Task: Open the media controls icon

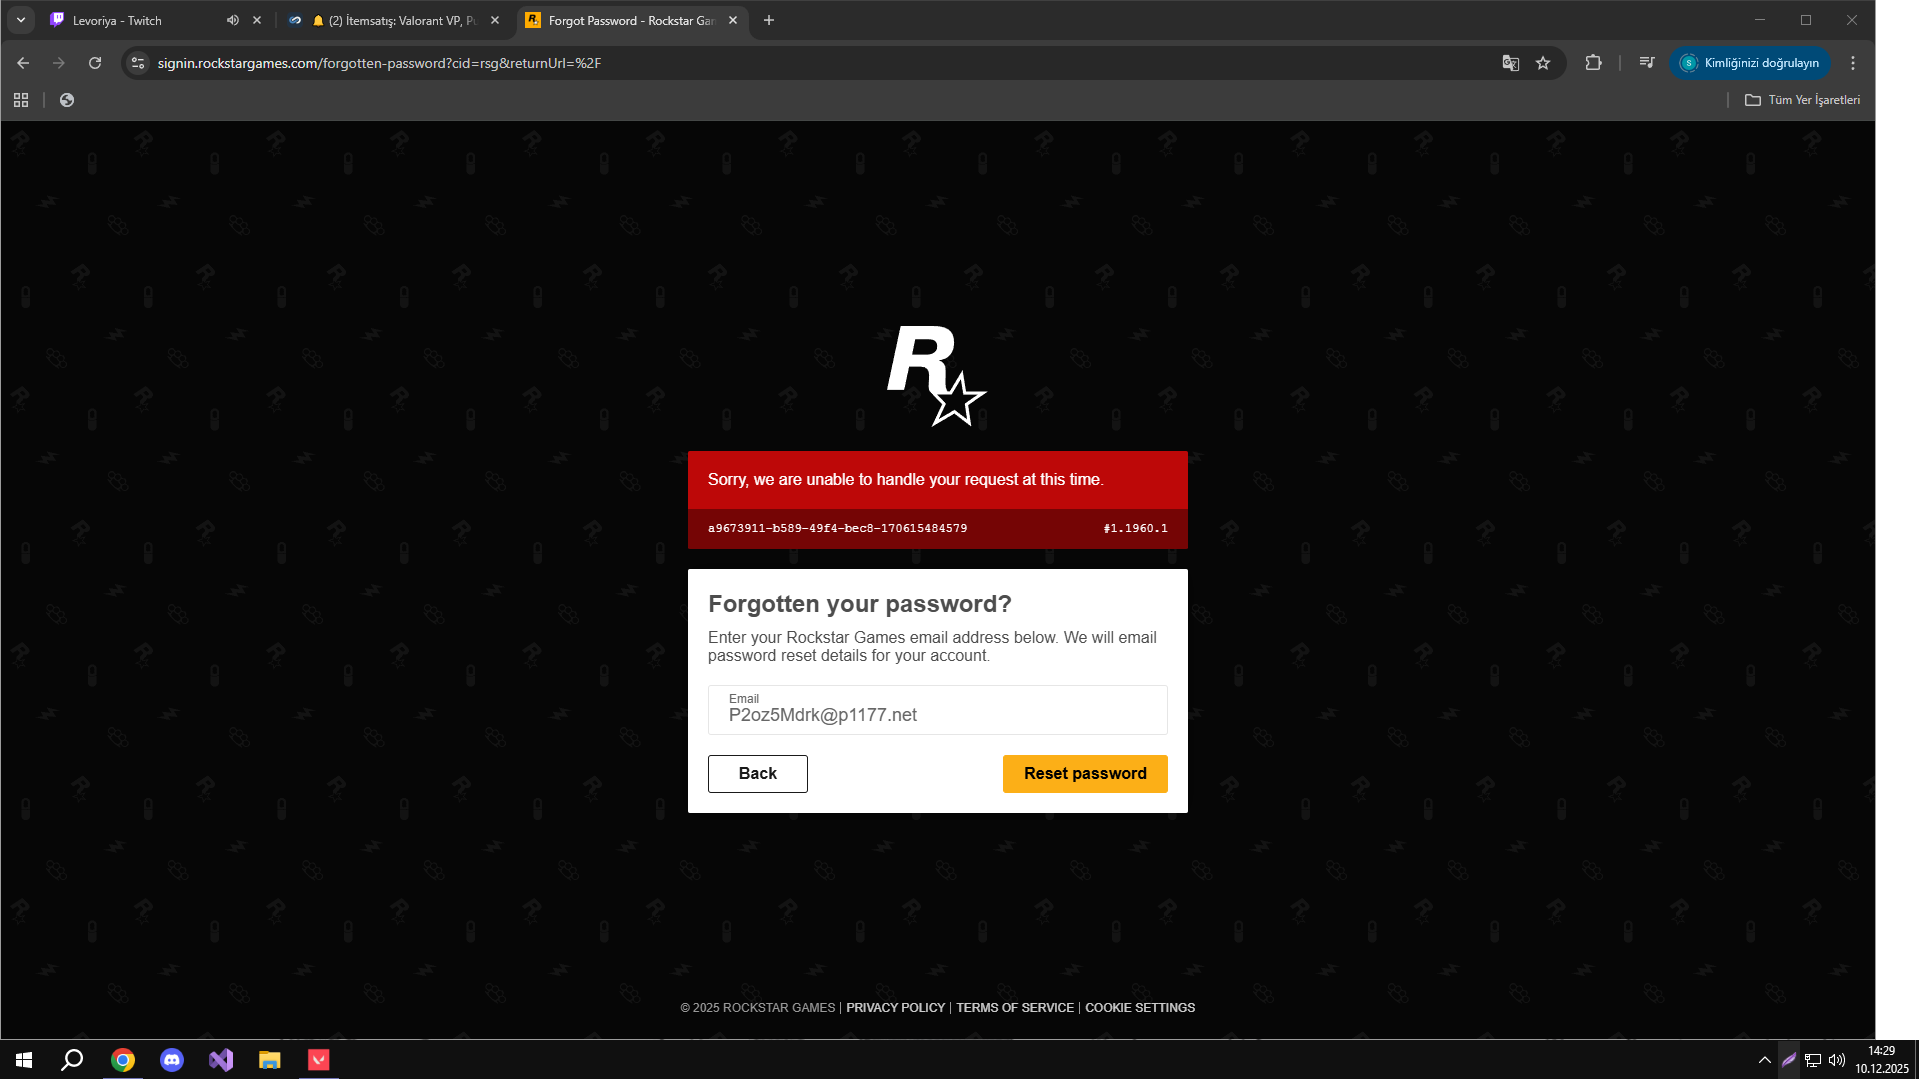Action: (x=1647, y=63)
